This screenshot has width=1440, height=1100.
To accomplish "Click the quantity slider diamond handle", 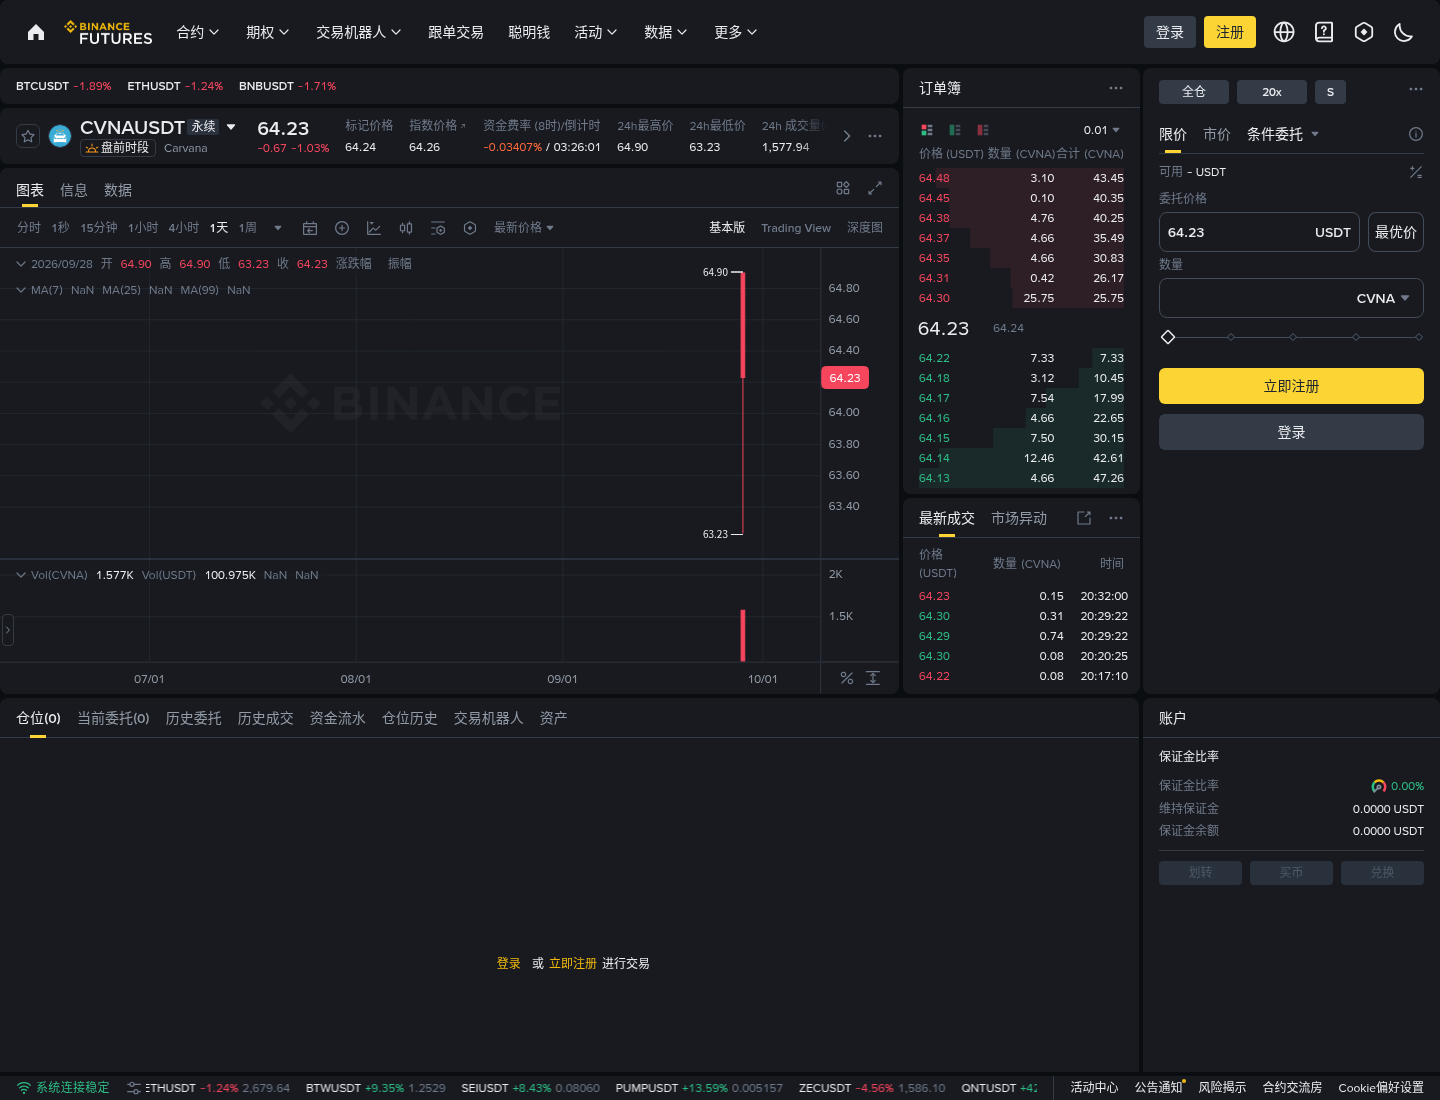I will click(1168, 337).
